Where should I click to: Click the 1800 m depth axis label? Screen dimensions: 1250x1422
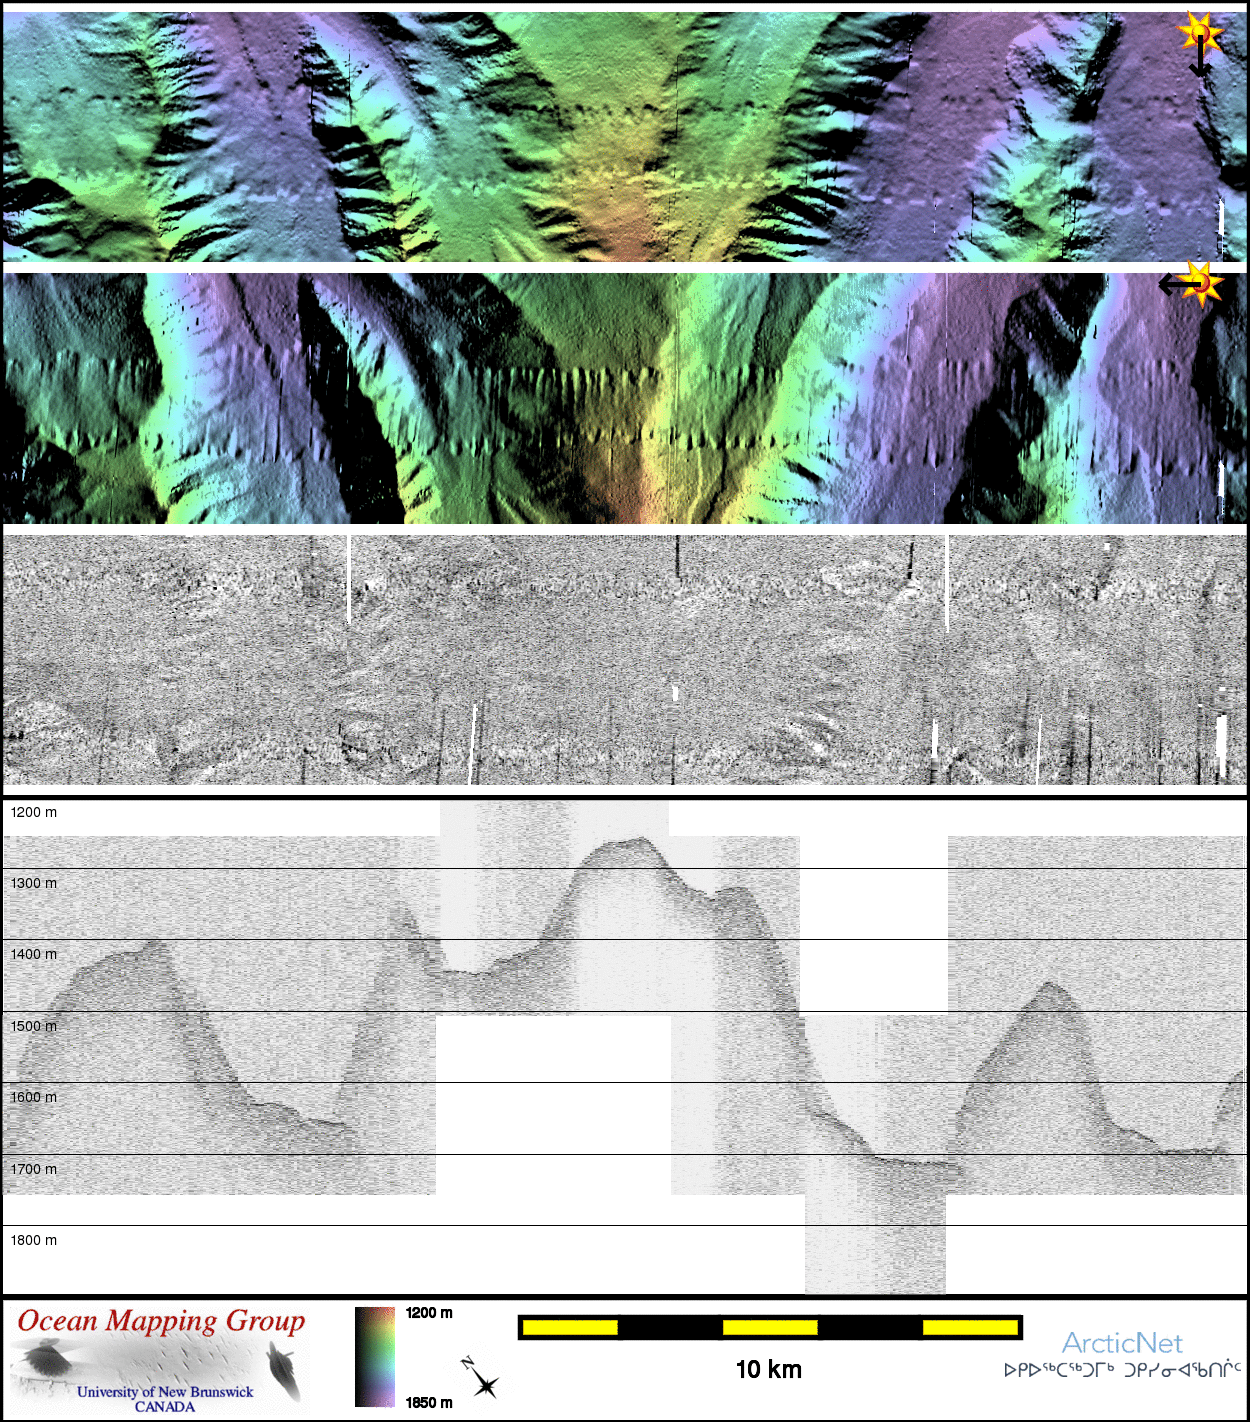click(34, 1241)
